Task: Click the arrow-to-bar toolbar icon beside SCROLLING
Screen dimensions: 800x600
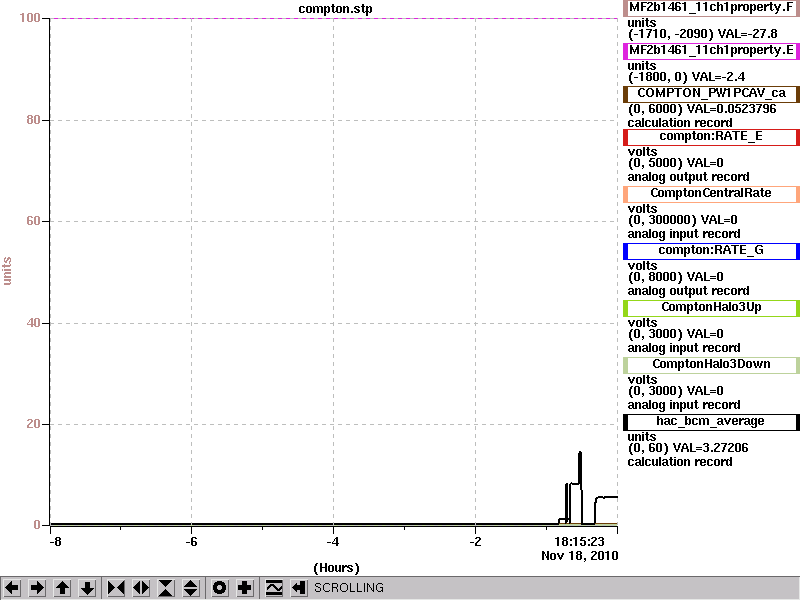Action: 298,588
